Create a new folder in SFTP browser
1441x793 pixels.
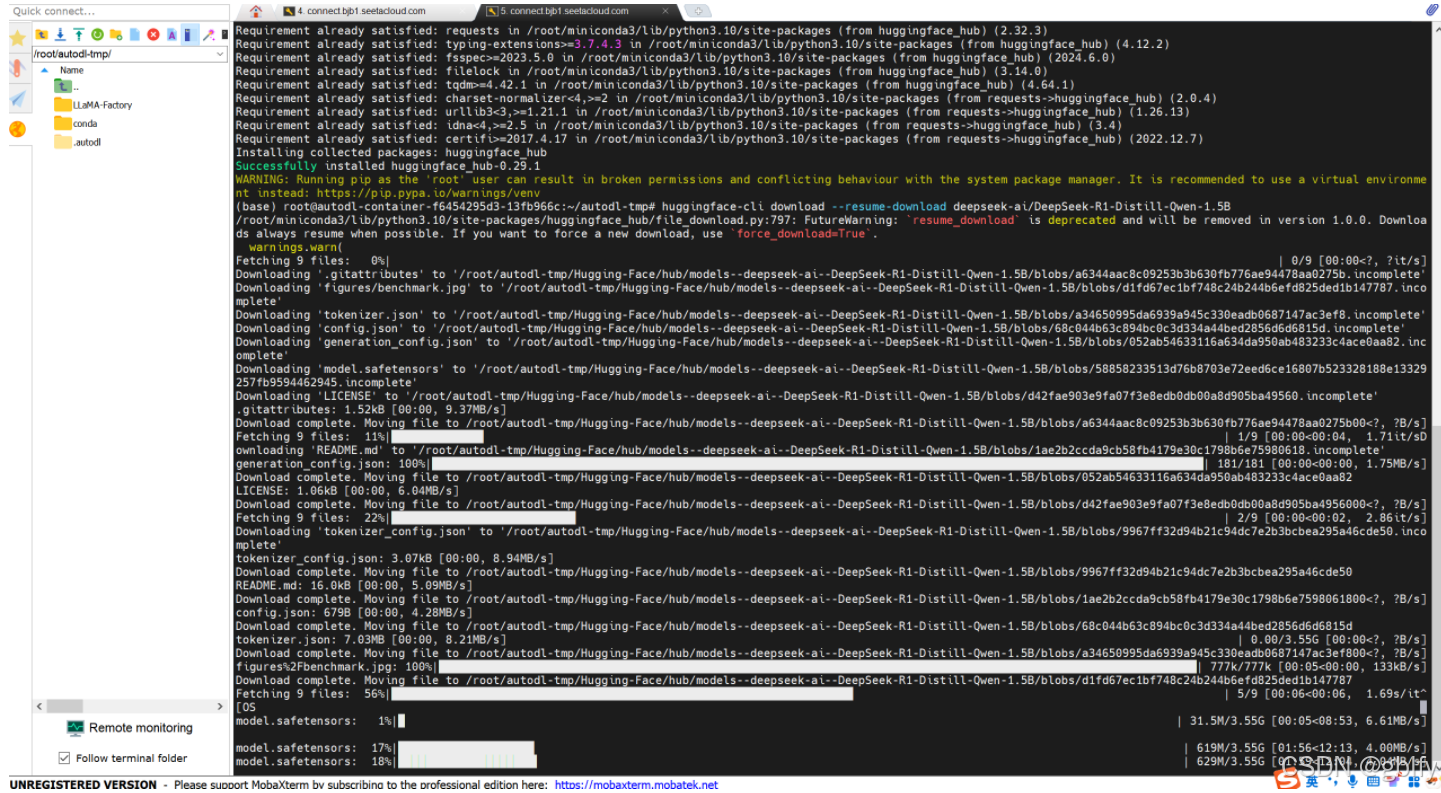click(x=116, y=34)
